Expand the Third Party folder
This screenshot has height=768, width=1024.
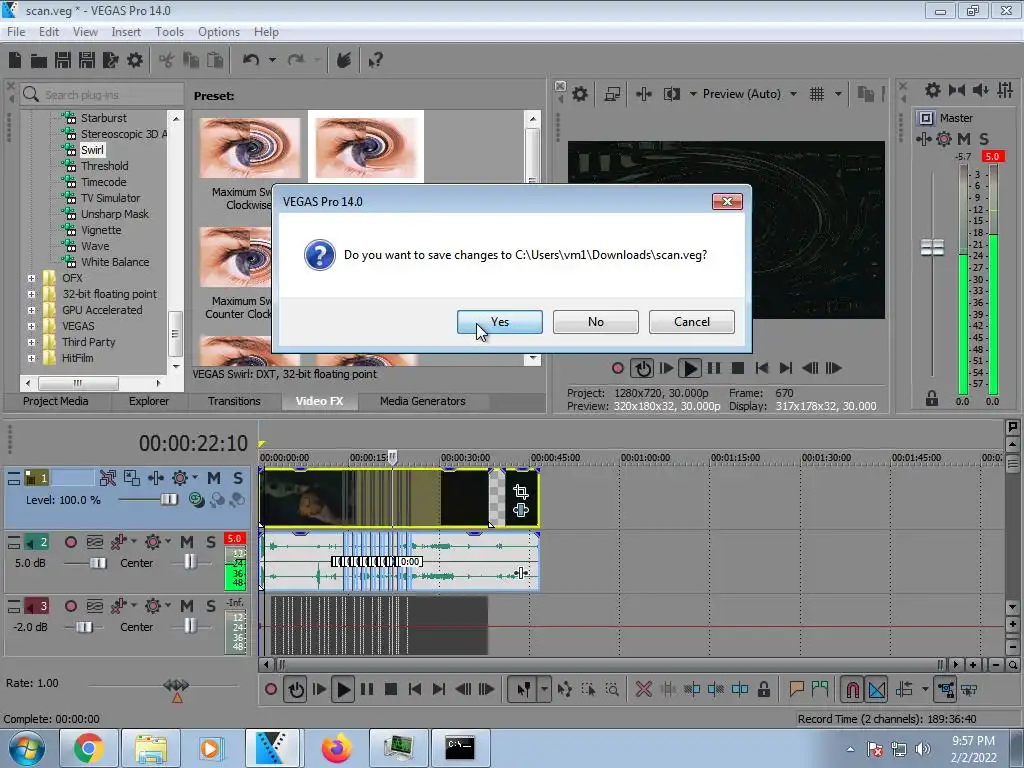tap(31, 342)
